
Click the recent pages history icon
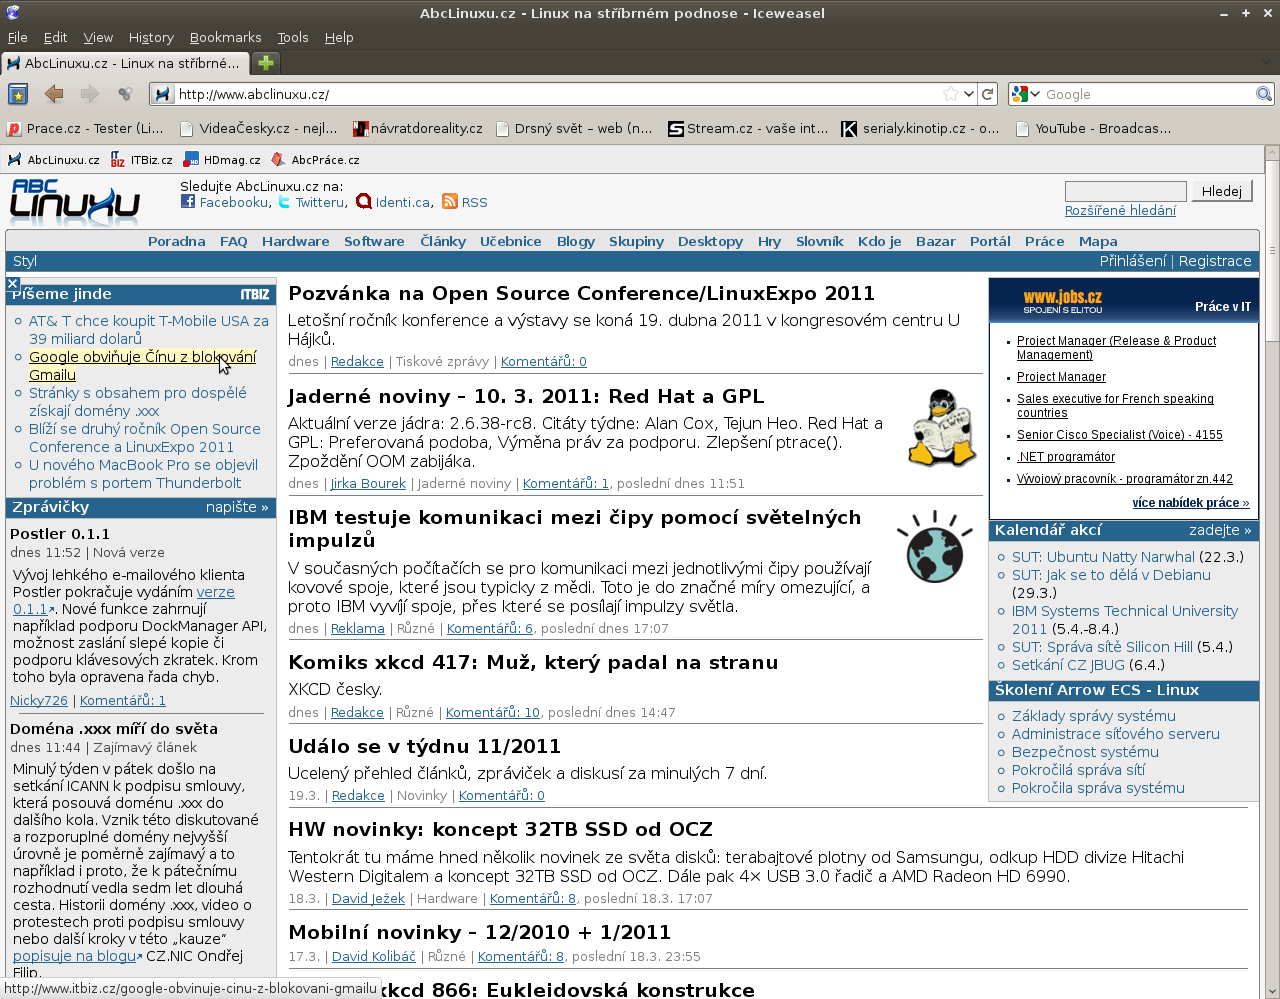pos(125,94)
